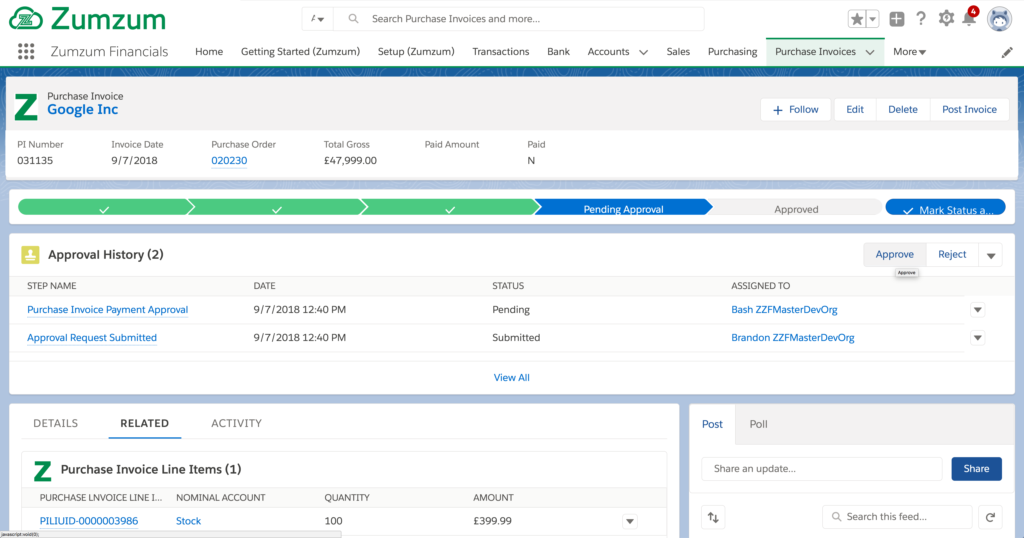
Task: Open row menu for Purchase Invoice Payment Approval
Action: pyautogui.click(x=978, y=310)
